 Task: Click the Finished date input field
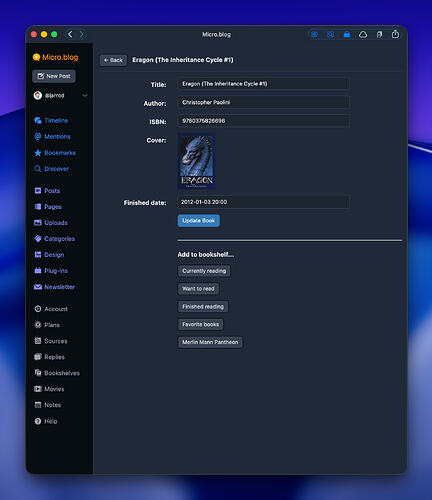tap(263, 202)
